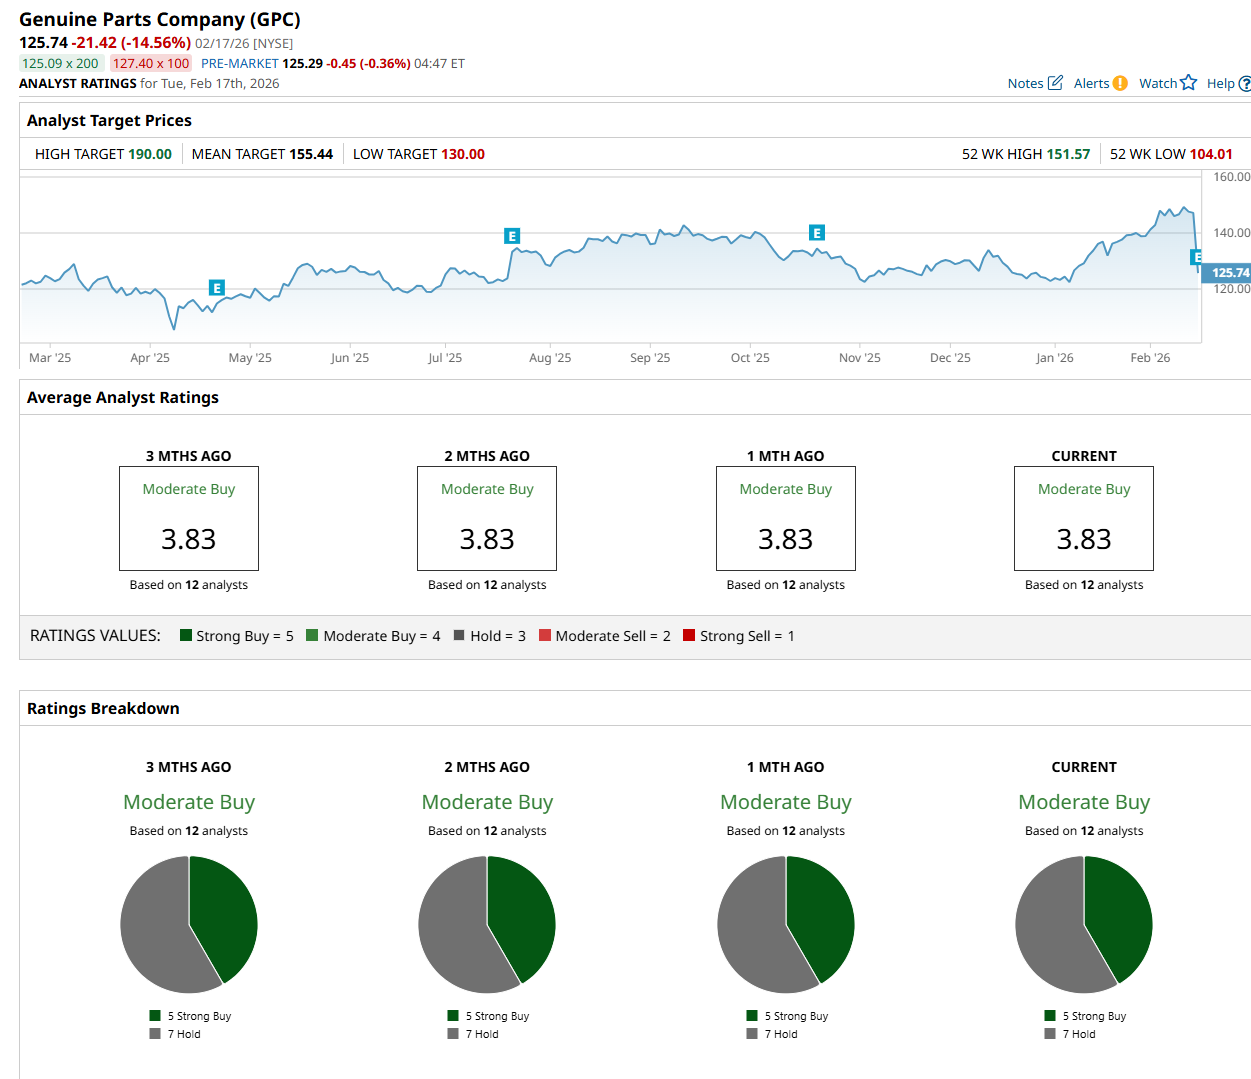The image size is (1251, 1079).
Task: Click the Current 3.83 rating box
Action: [1084, 518]
